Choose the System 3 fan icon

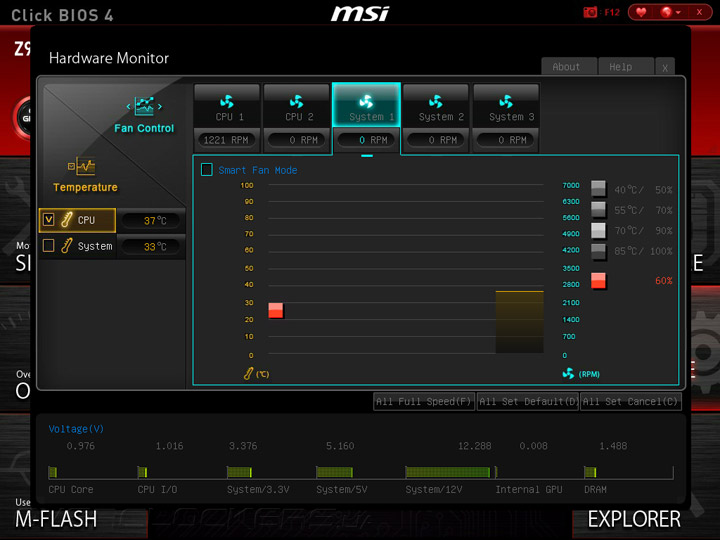coord(506,101)
